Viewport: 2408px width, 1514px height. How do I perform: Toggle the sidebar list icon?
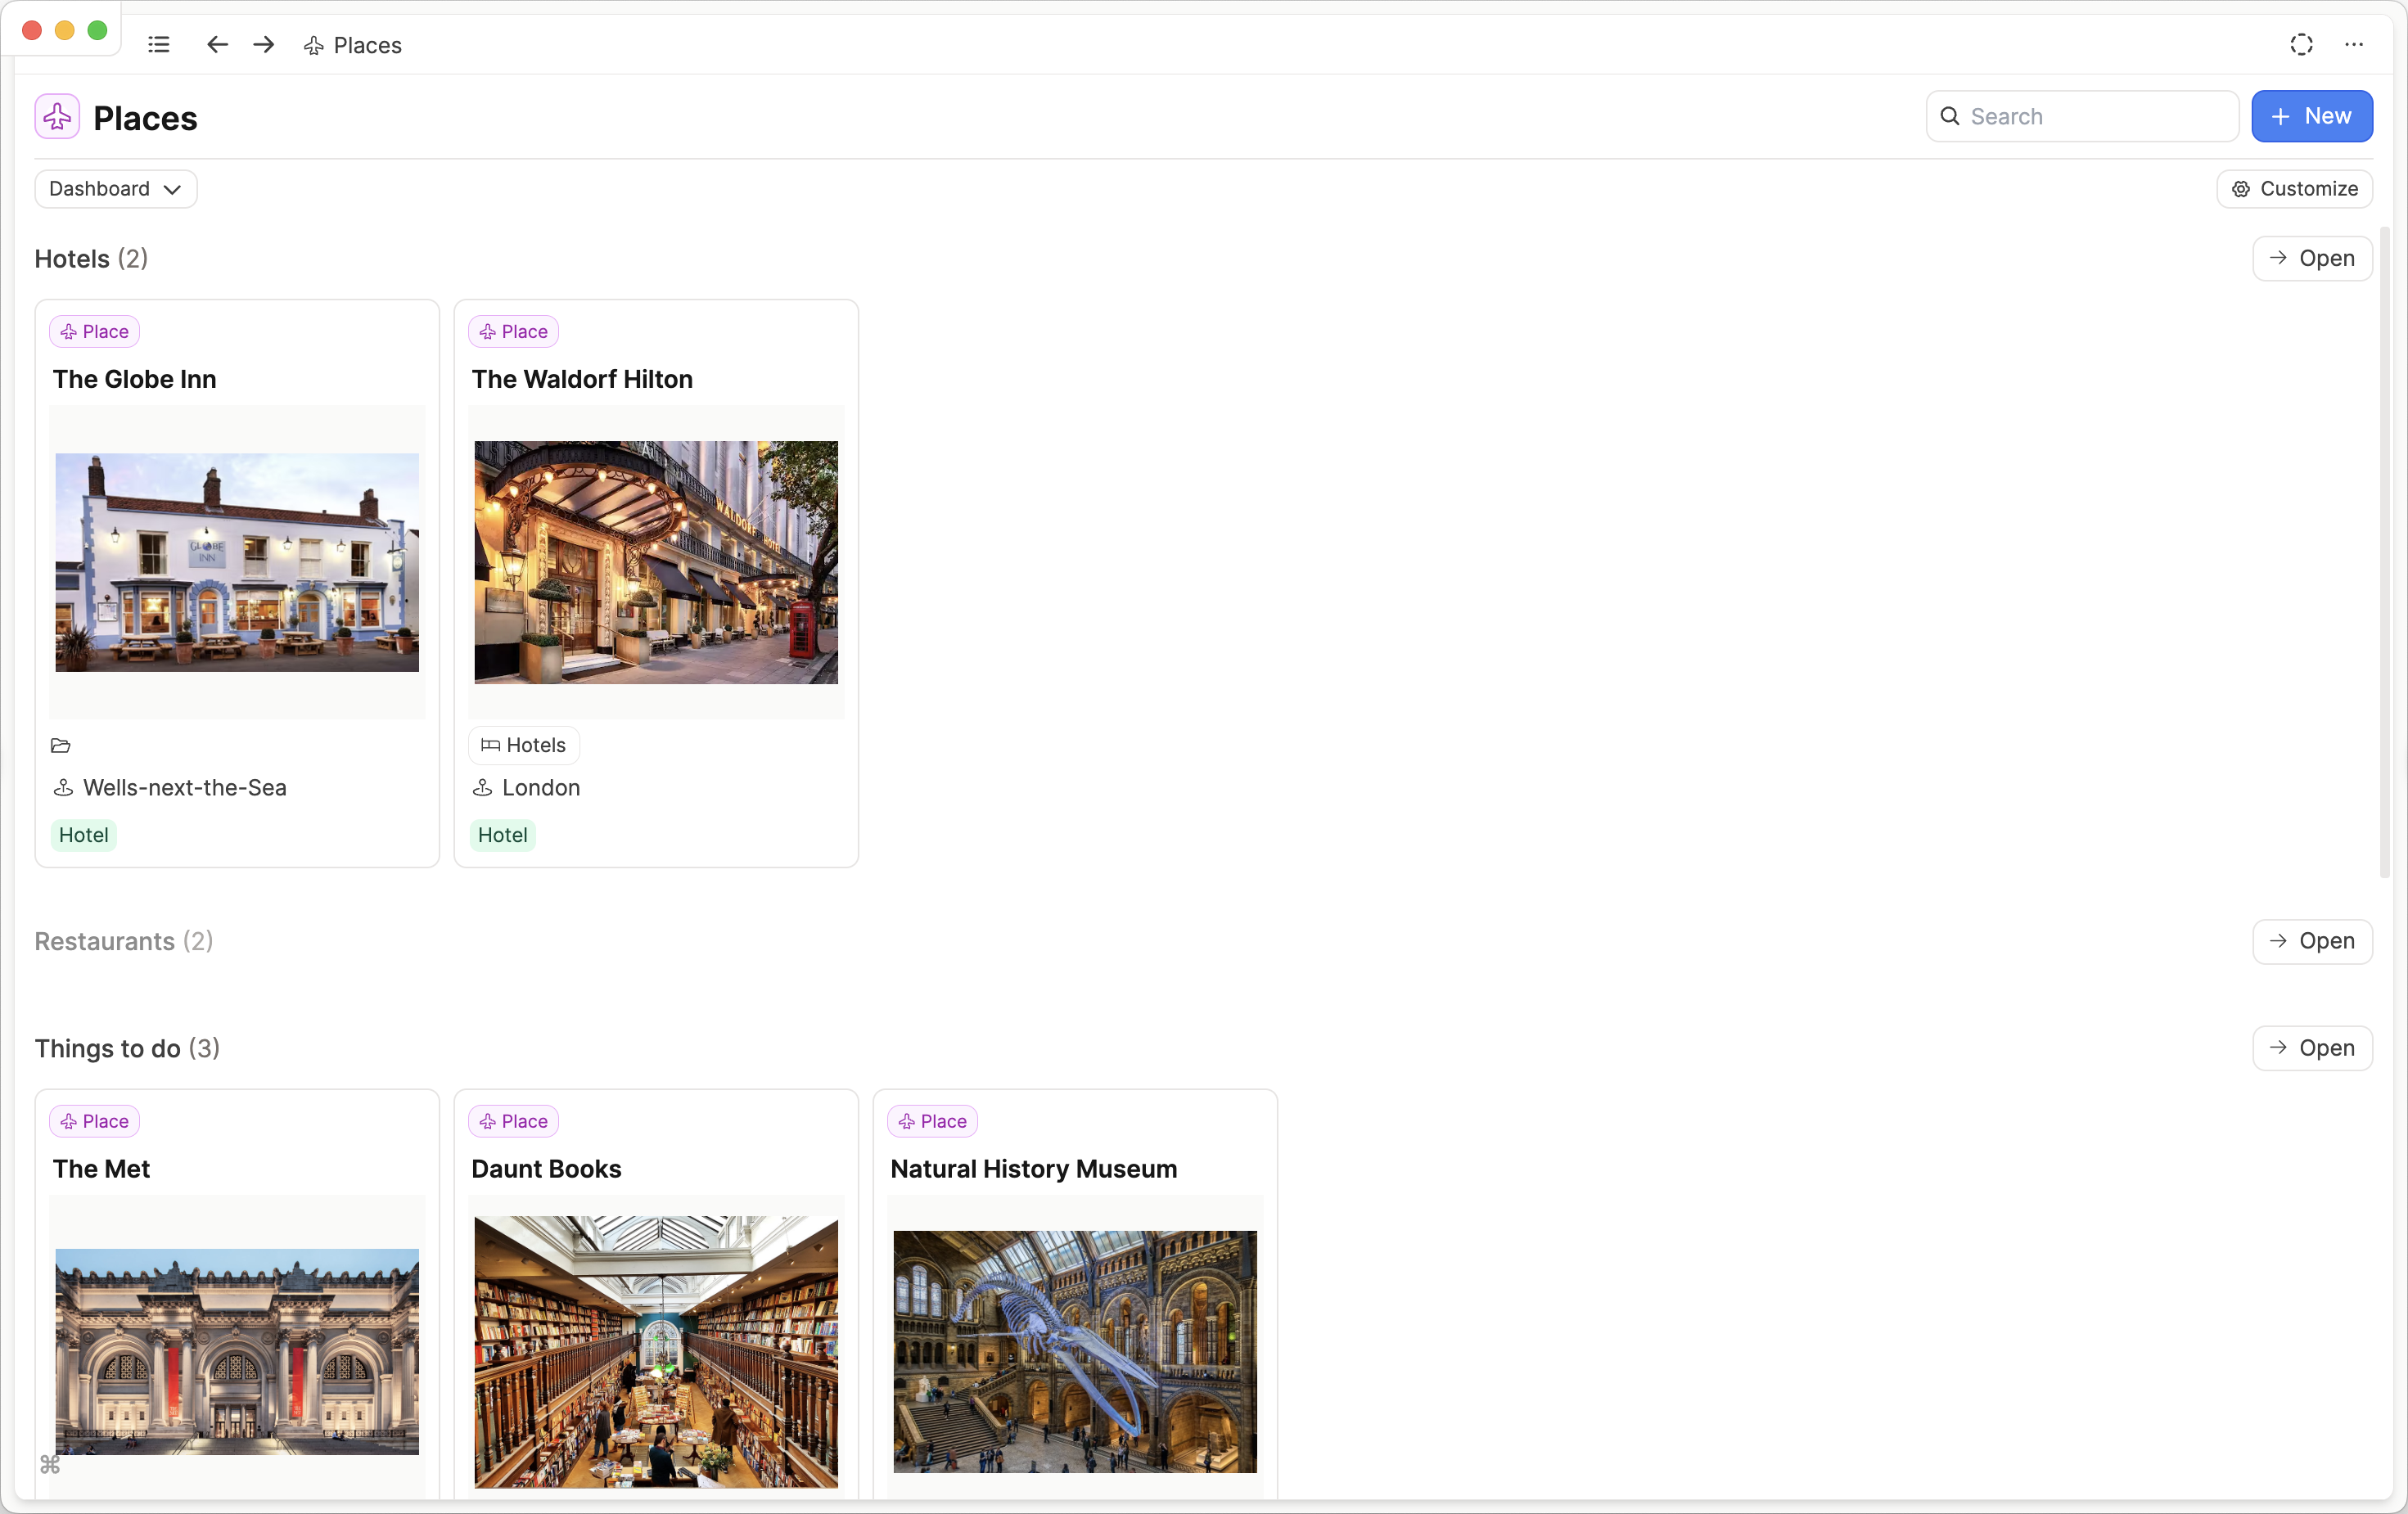point(158,45)
